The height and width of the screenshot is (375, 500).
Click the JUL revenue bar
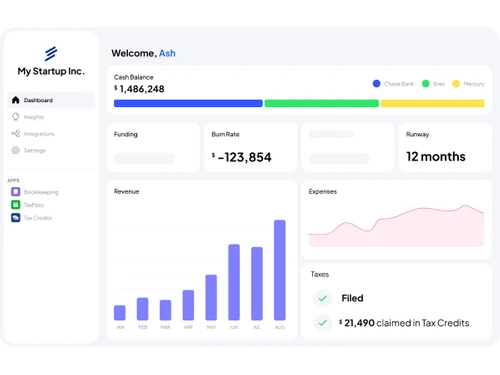click(257, 283)
